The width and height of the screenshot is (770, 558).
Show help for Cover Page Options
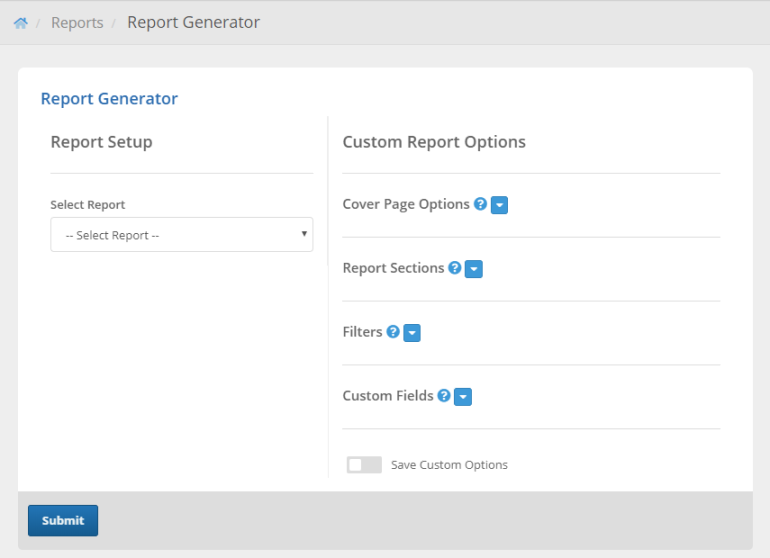tap(480, 204)
